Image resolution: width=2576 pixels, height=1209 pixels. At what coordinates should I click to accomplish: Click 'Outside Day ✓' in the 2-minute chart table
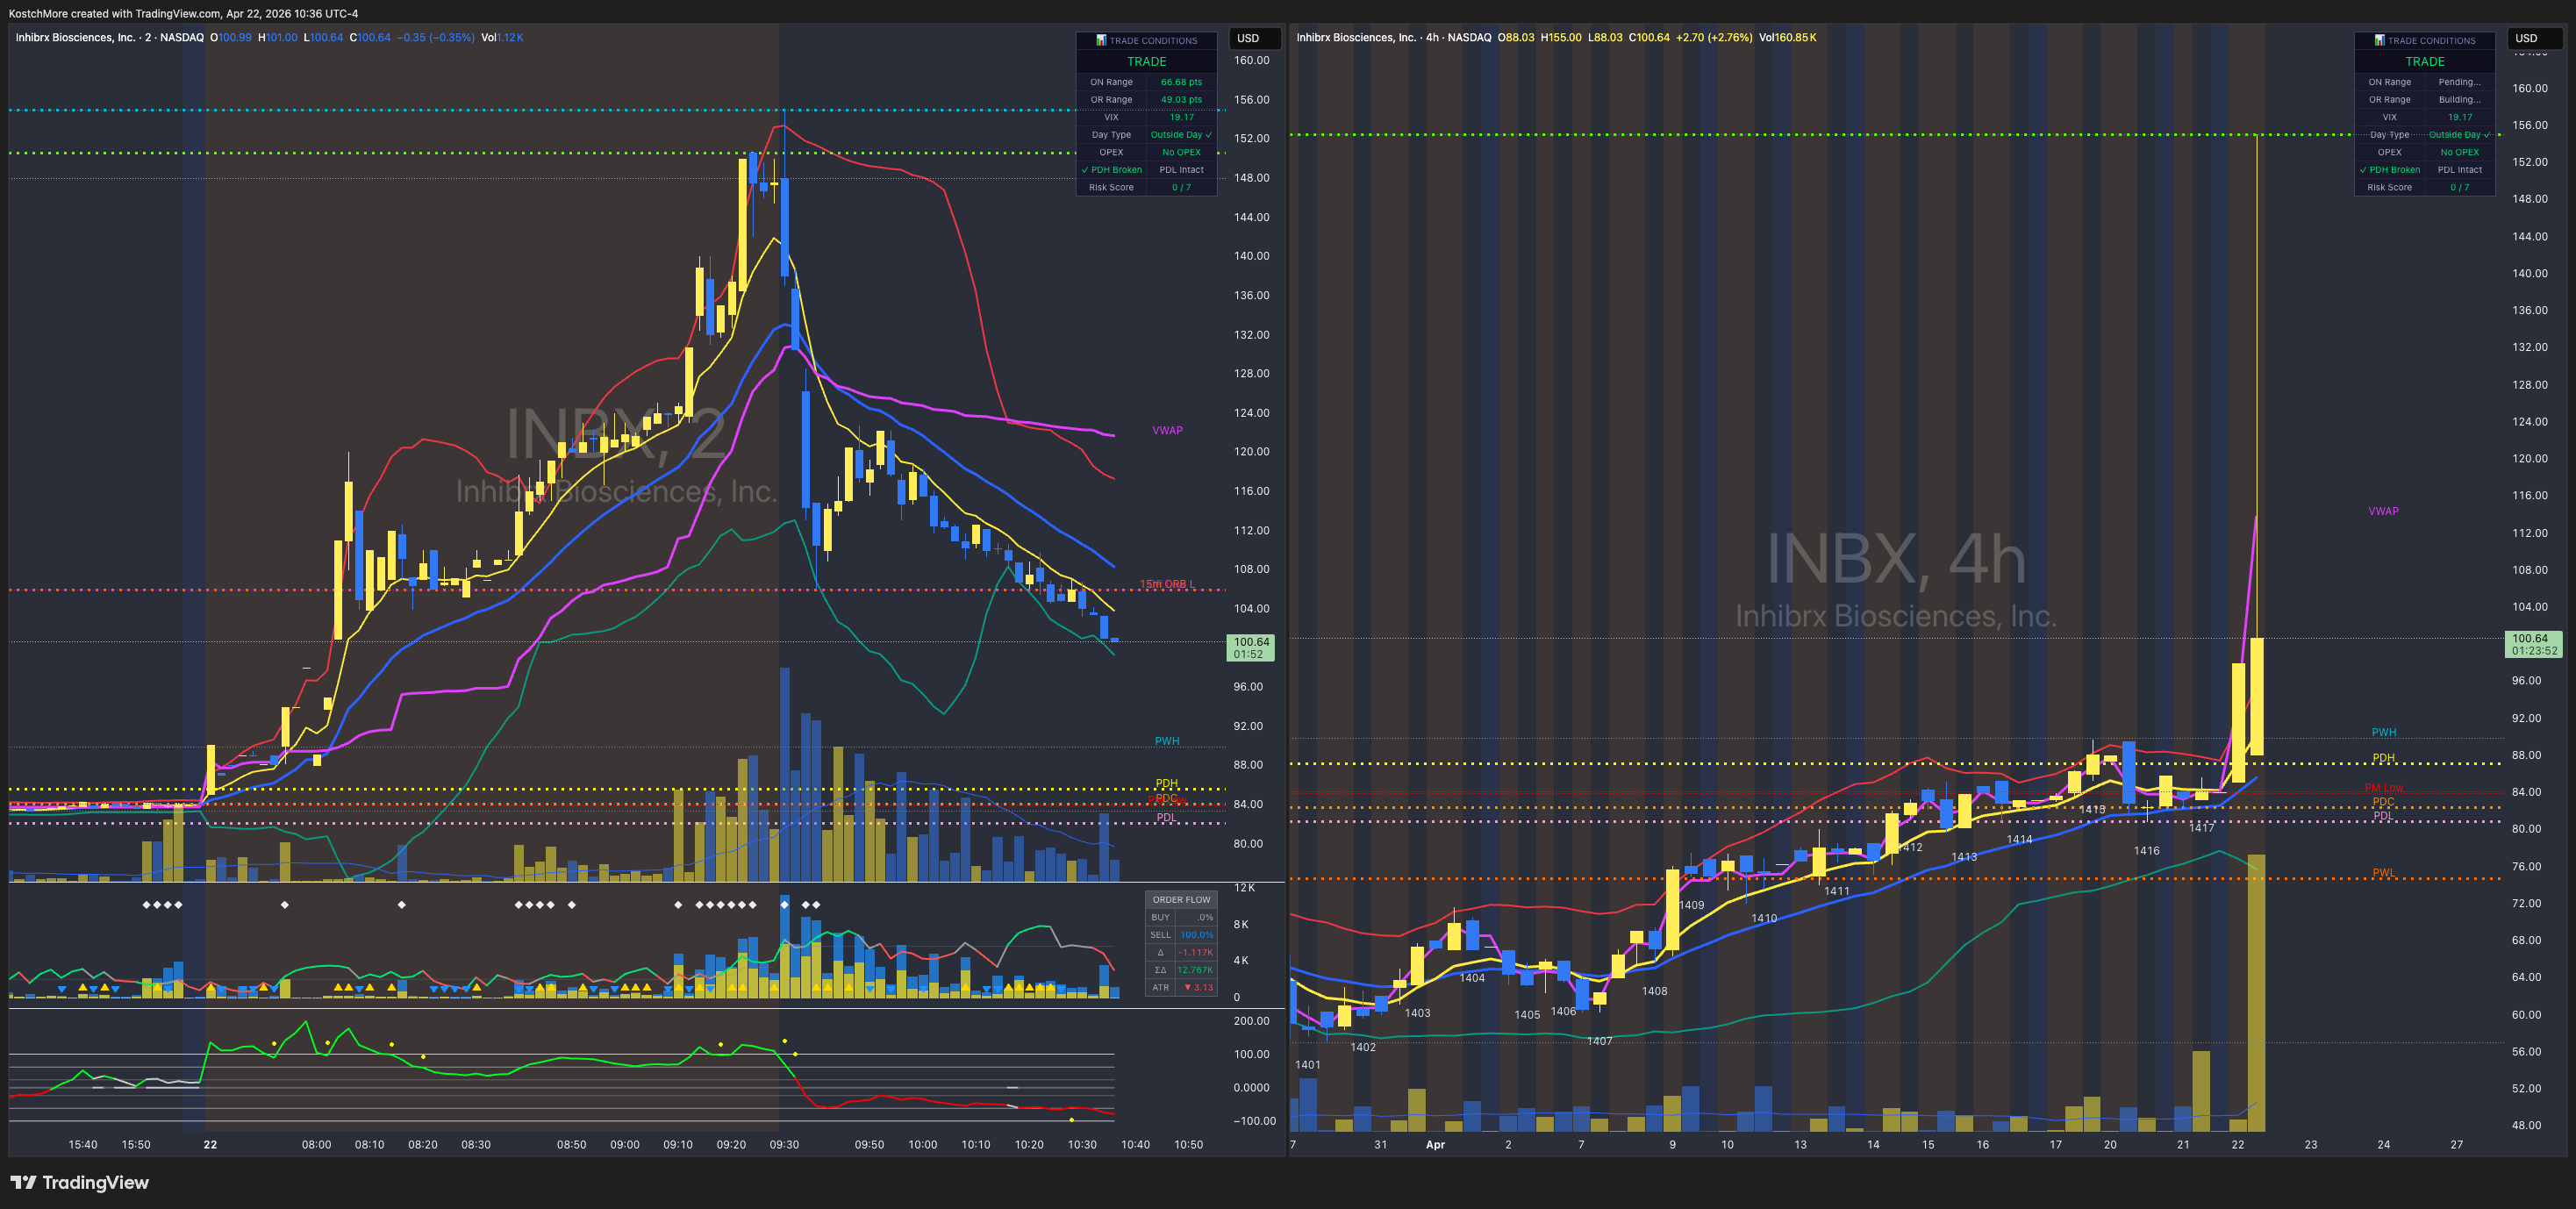(x=1181, y=135)
